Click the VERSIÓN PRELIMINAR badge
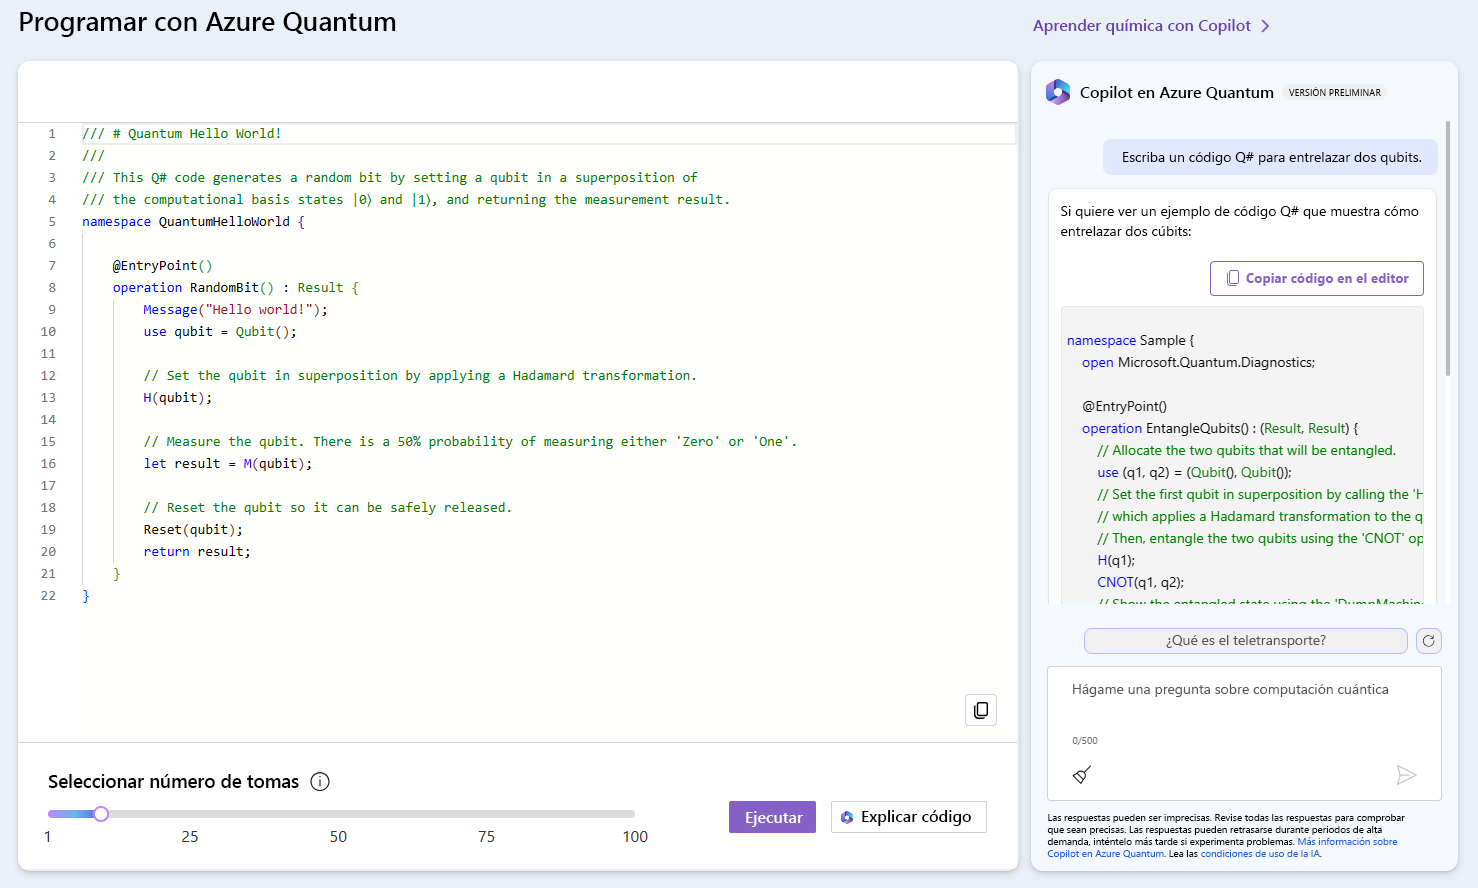This screenshot has height=888, width=1478. pos(1334,93)
